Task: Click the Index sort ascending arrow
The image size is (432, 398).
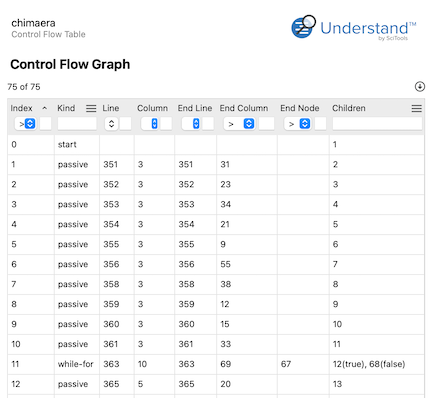Action: pos(44,108)
